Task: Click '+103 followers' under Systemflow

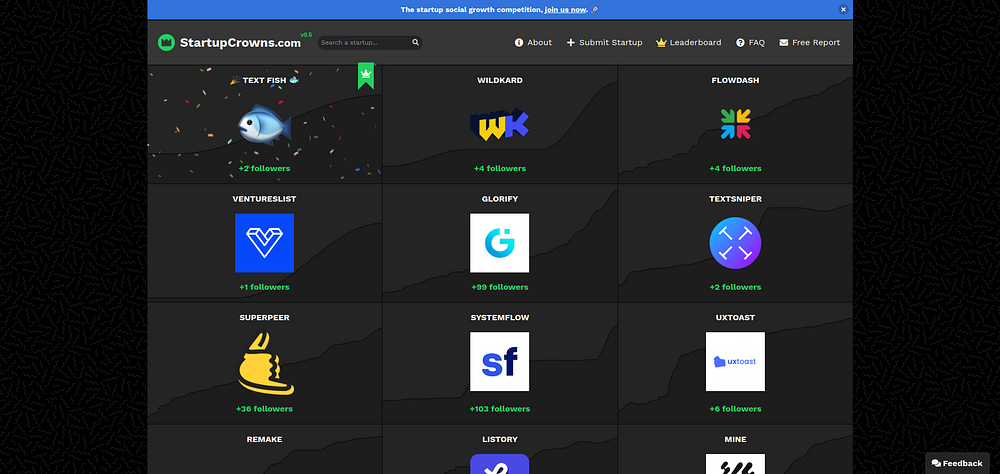Action: pos(500,409)
